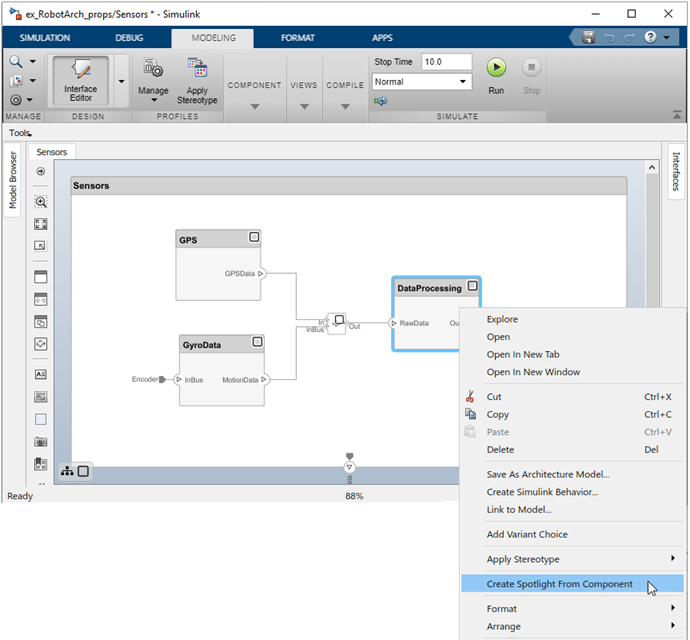Choose Create Simulink Behavior

(573, 492)
